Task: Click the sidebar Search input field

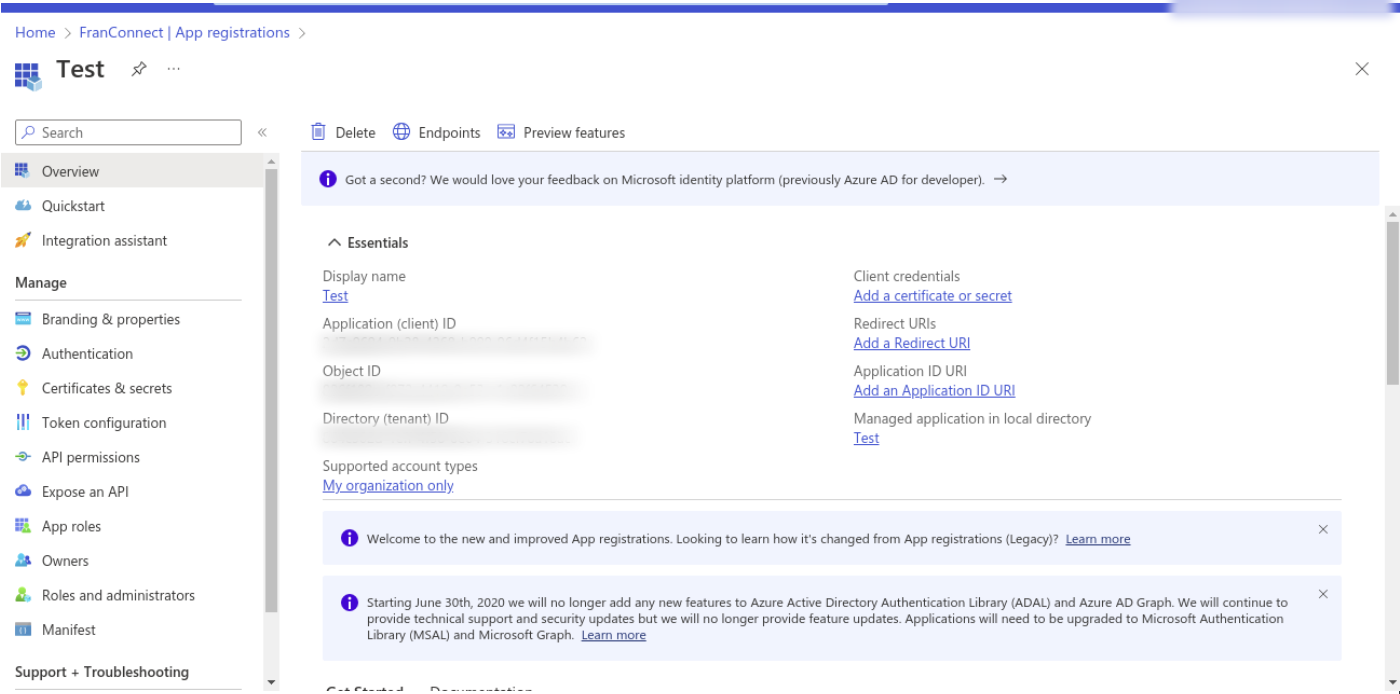Action: coord(129,132)
